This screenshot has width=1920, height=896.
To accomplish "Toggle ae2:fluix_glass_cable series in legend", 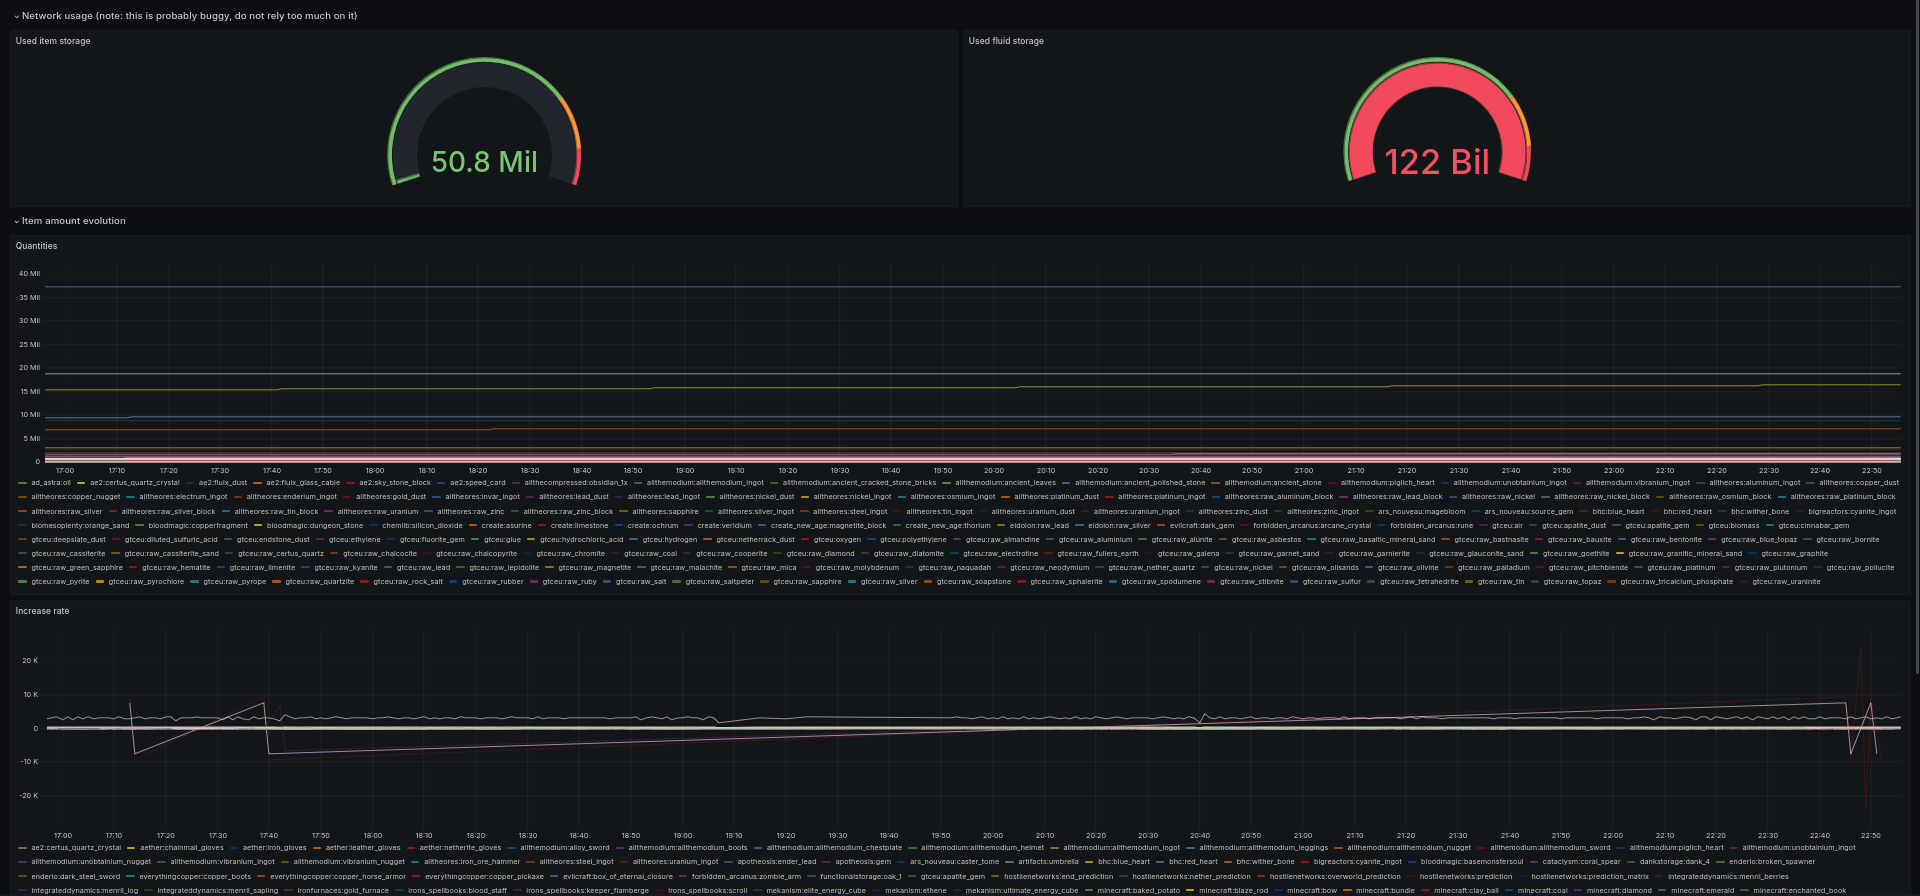I will [x=303, y=483].
